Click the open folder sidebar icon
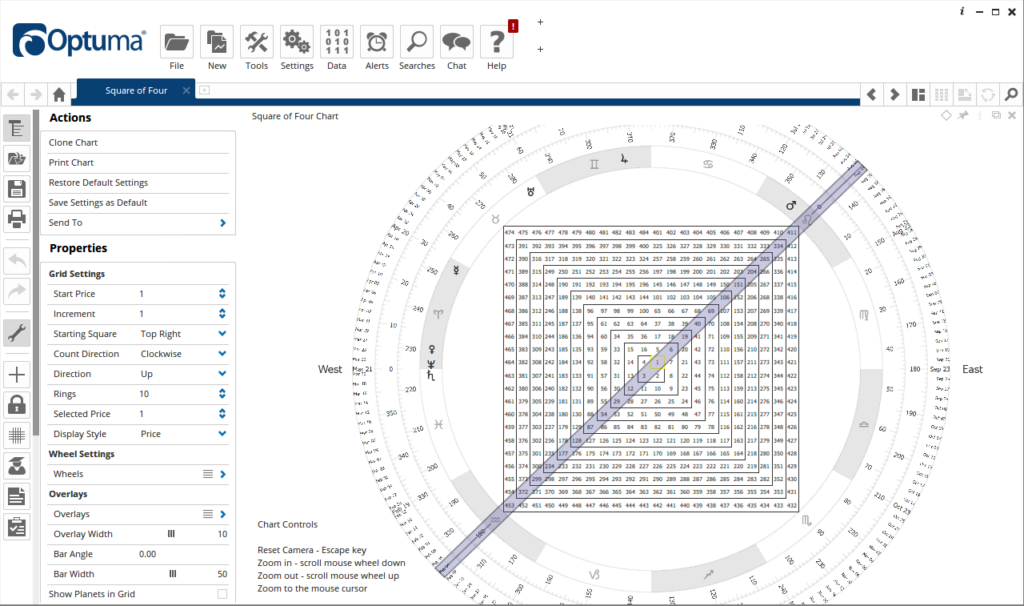 tap(16, 158)
